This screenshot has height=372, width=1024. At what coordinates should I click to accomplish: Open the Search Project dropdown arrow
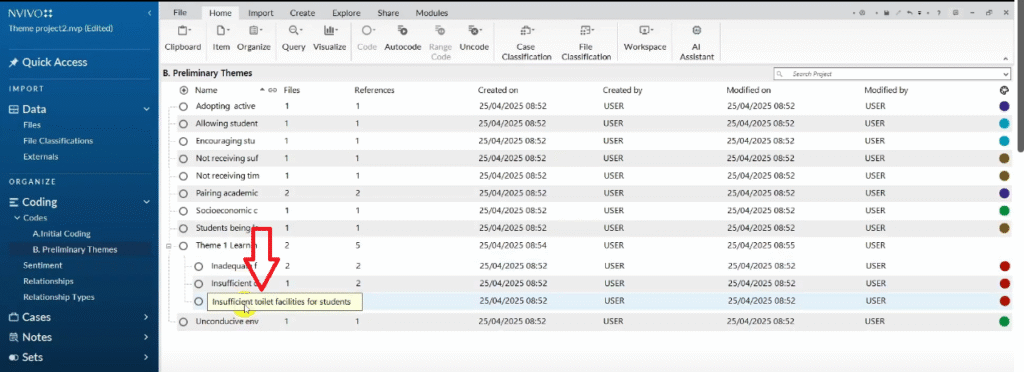(x=1006, y=74)
